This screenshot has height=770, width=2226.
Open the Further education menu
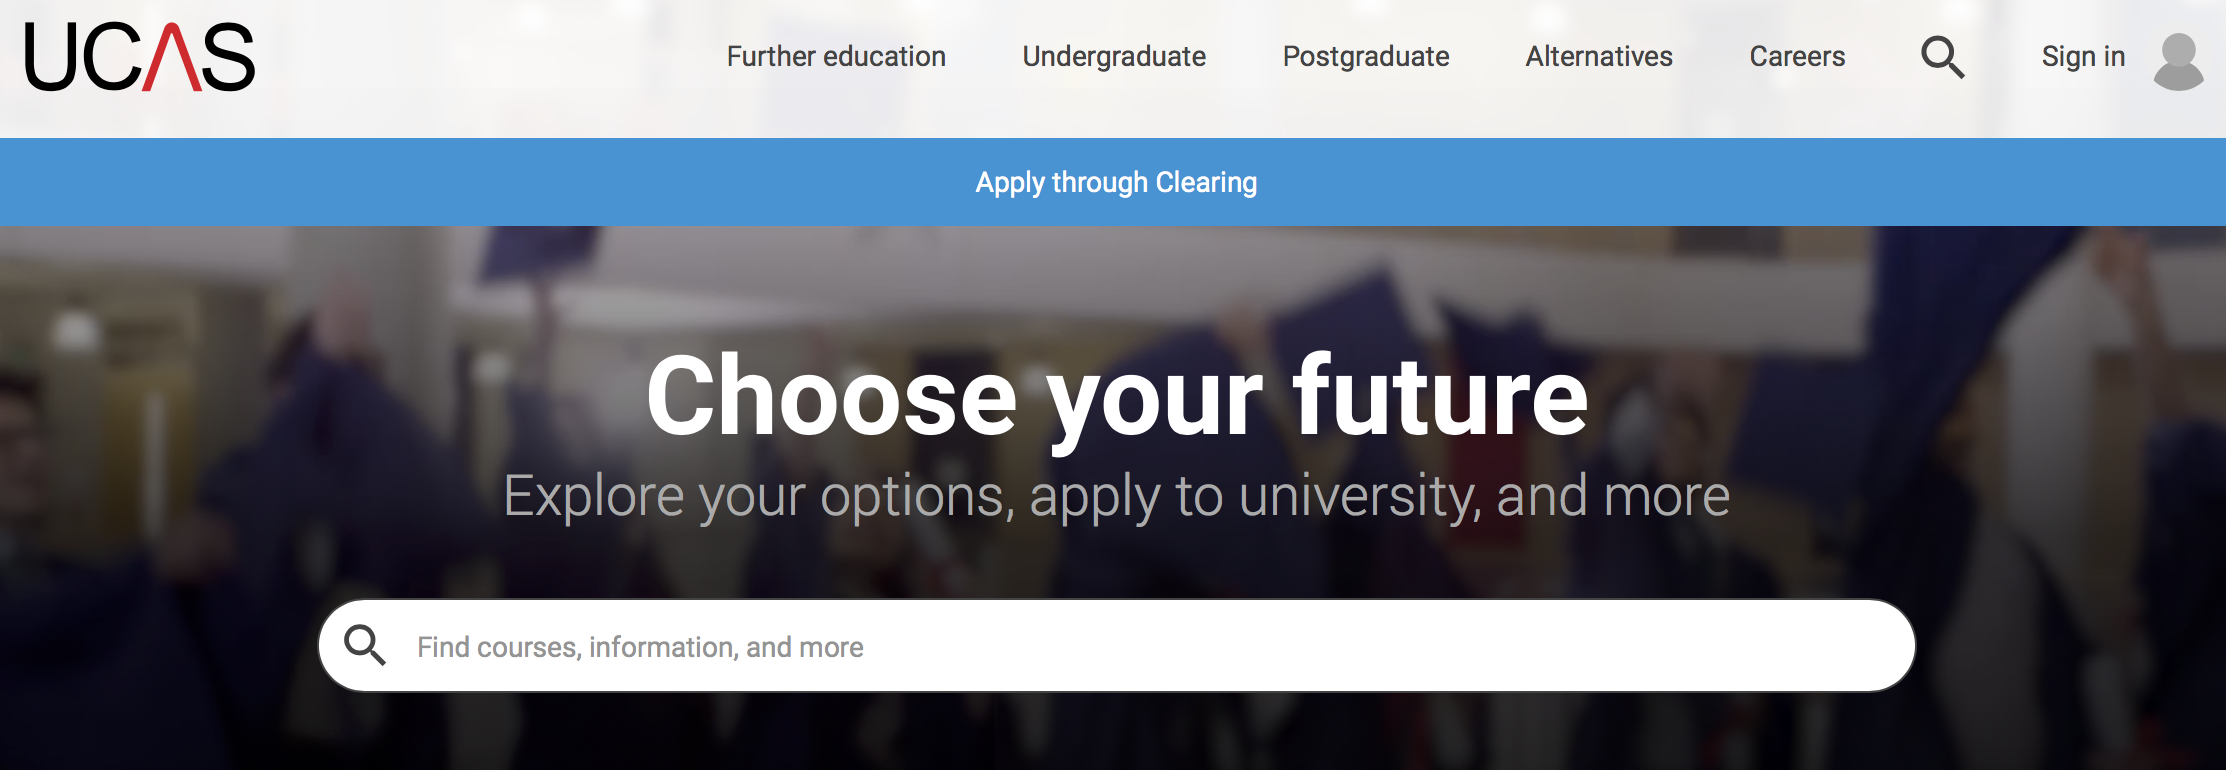(x=836, y=57)
